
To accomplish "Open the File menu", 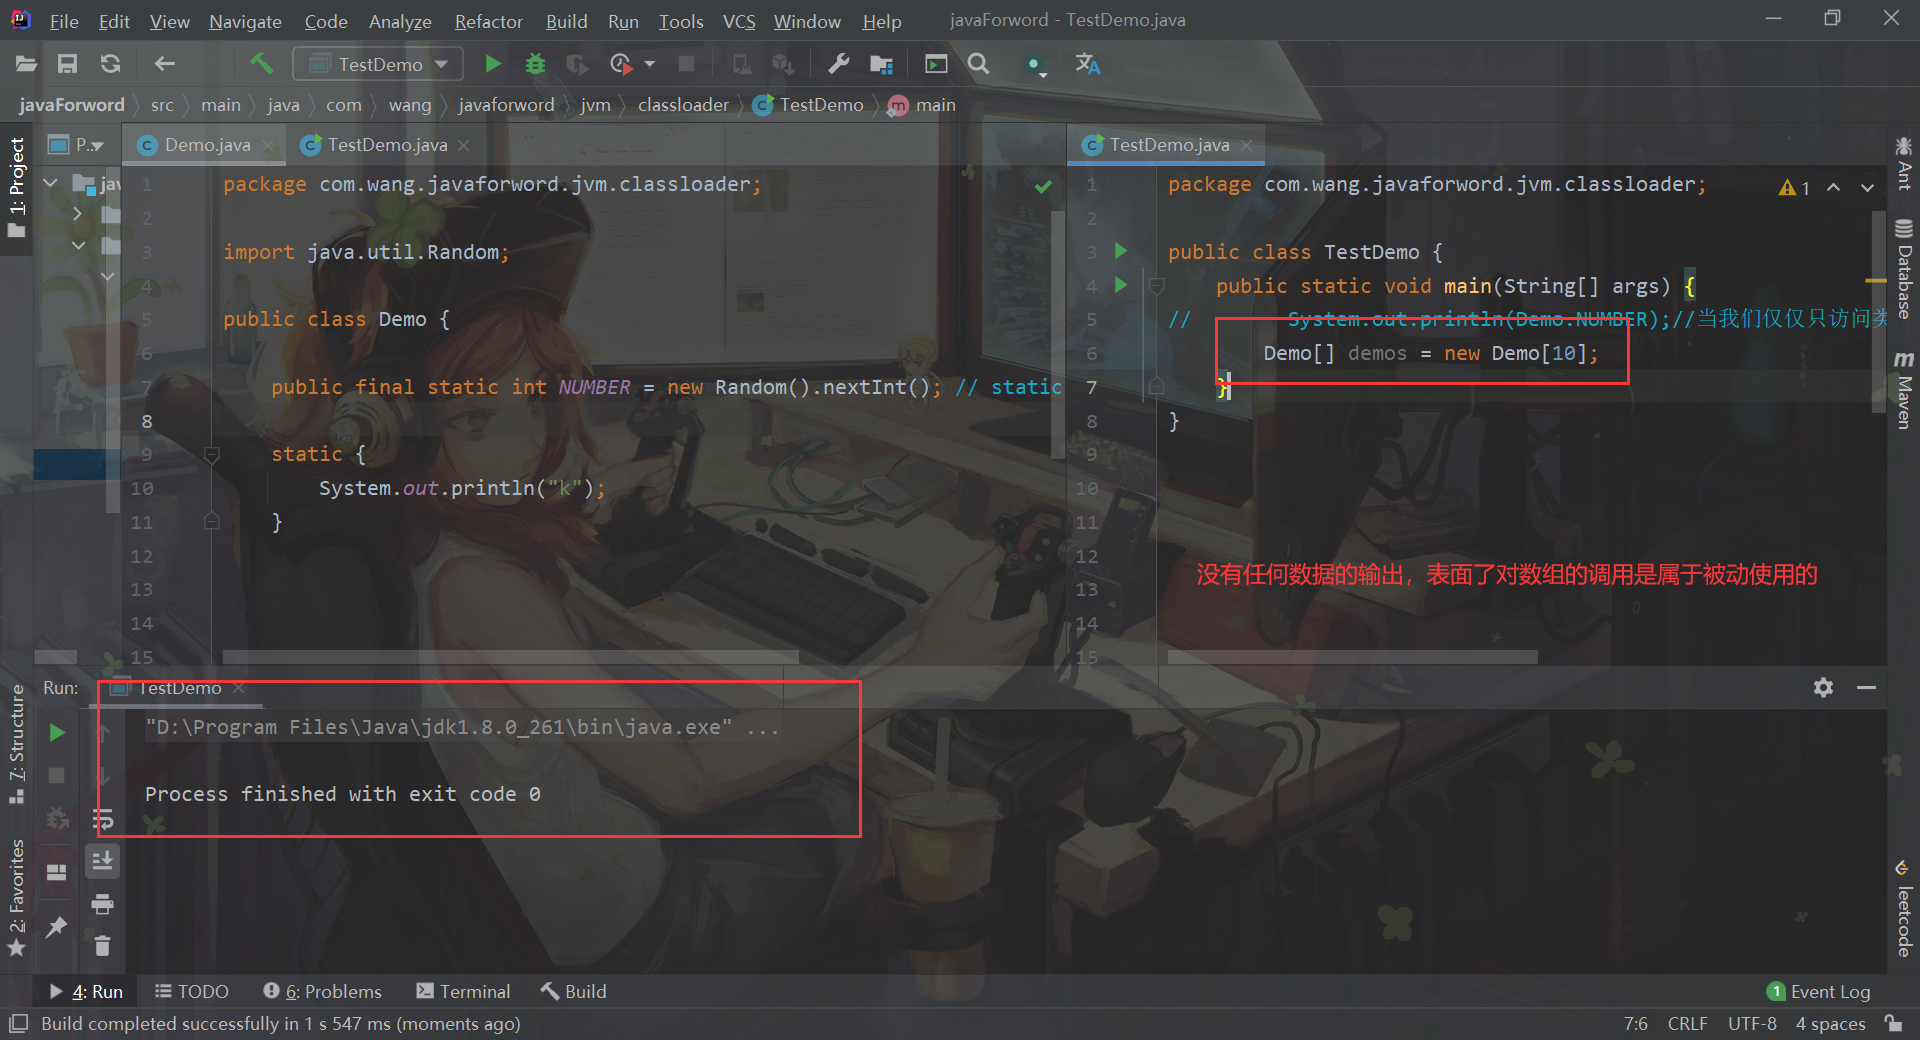I will (64, 21).
